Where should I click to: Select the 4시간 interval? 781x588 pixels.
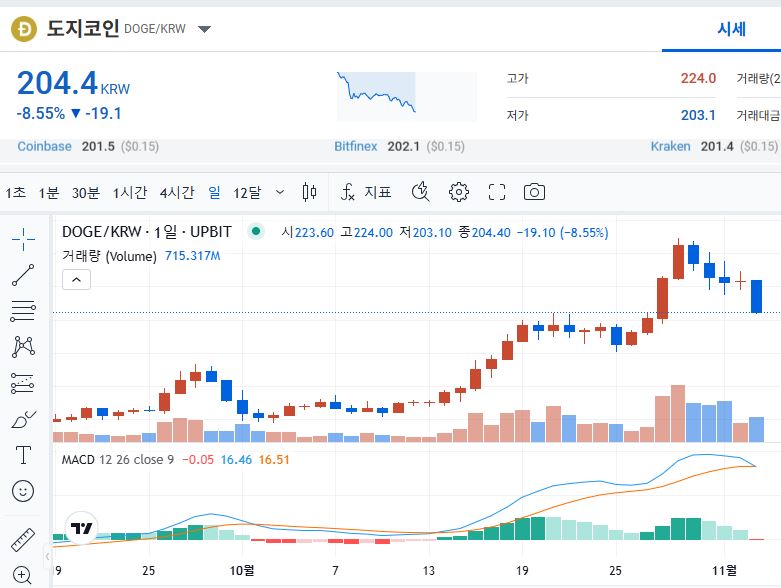click(x=177, y=193)
